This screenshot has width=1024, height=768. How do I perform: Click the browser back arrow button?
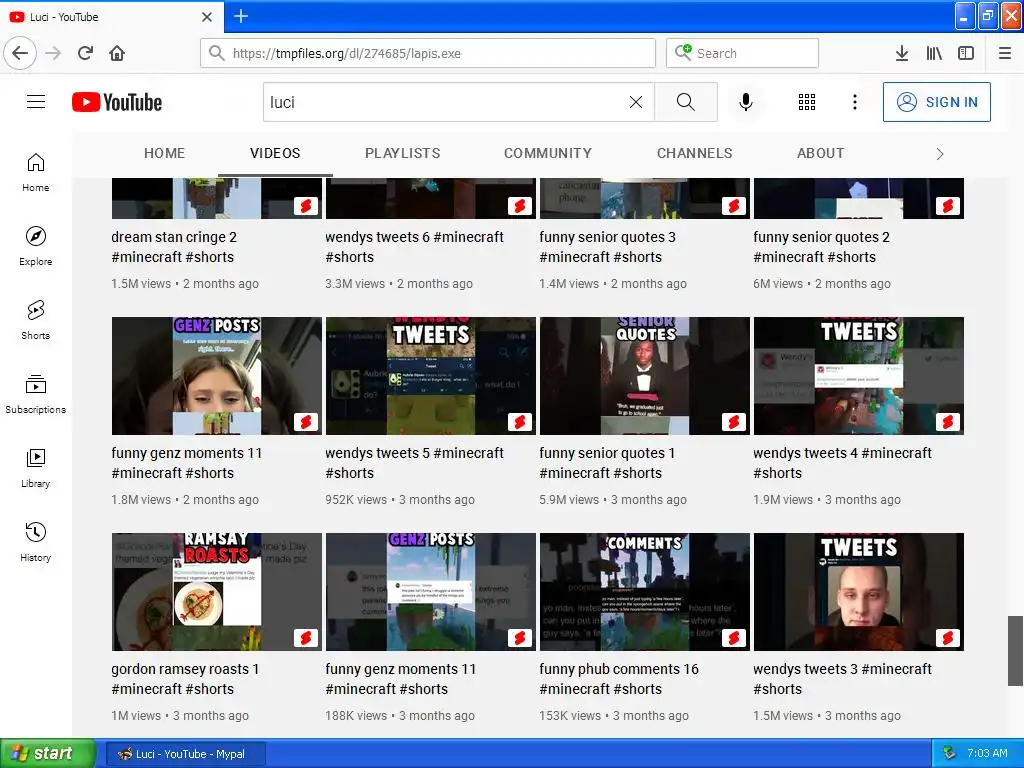pos(20,53)
